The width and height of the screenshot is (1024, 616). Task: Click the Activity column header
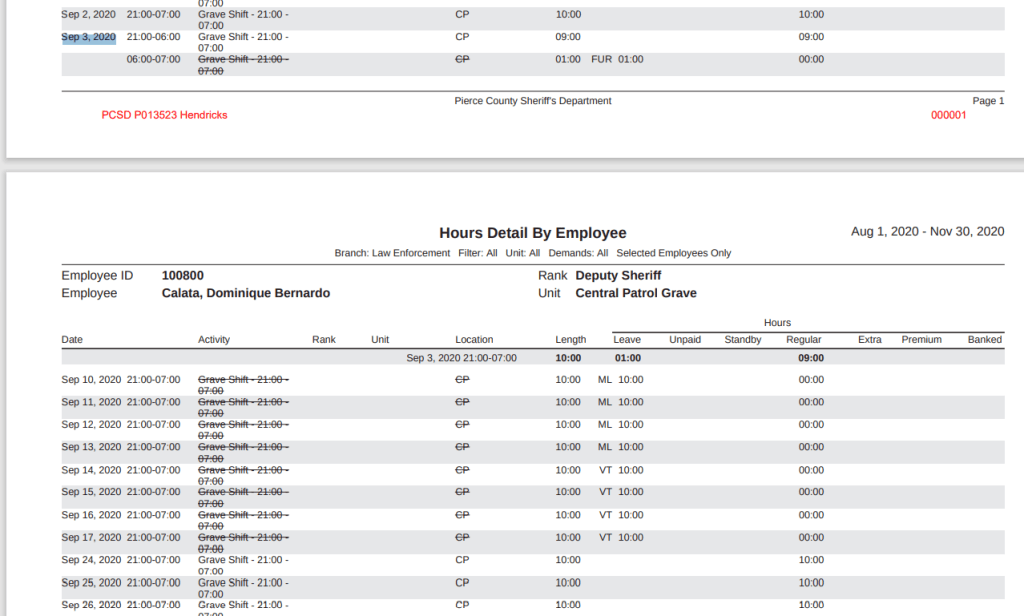[x=214, y=339]
